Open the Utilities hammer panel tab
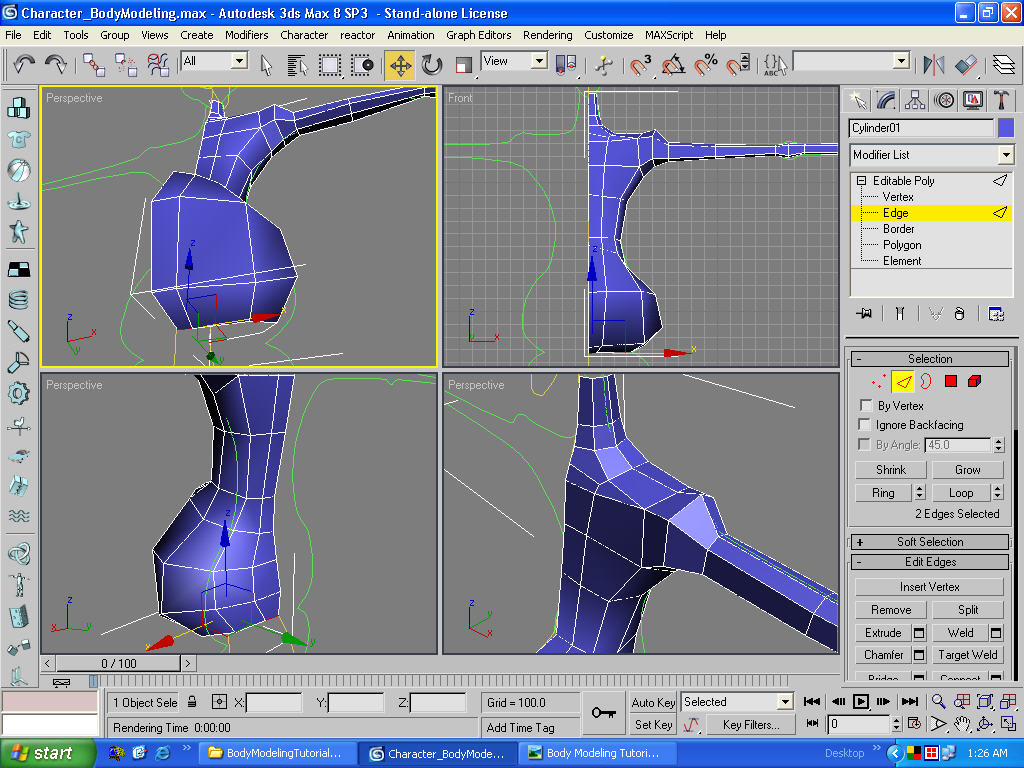The width and height of the screenshot is (1024, 768). point(1001,100)
